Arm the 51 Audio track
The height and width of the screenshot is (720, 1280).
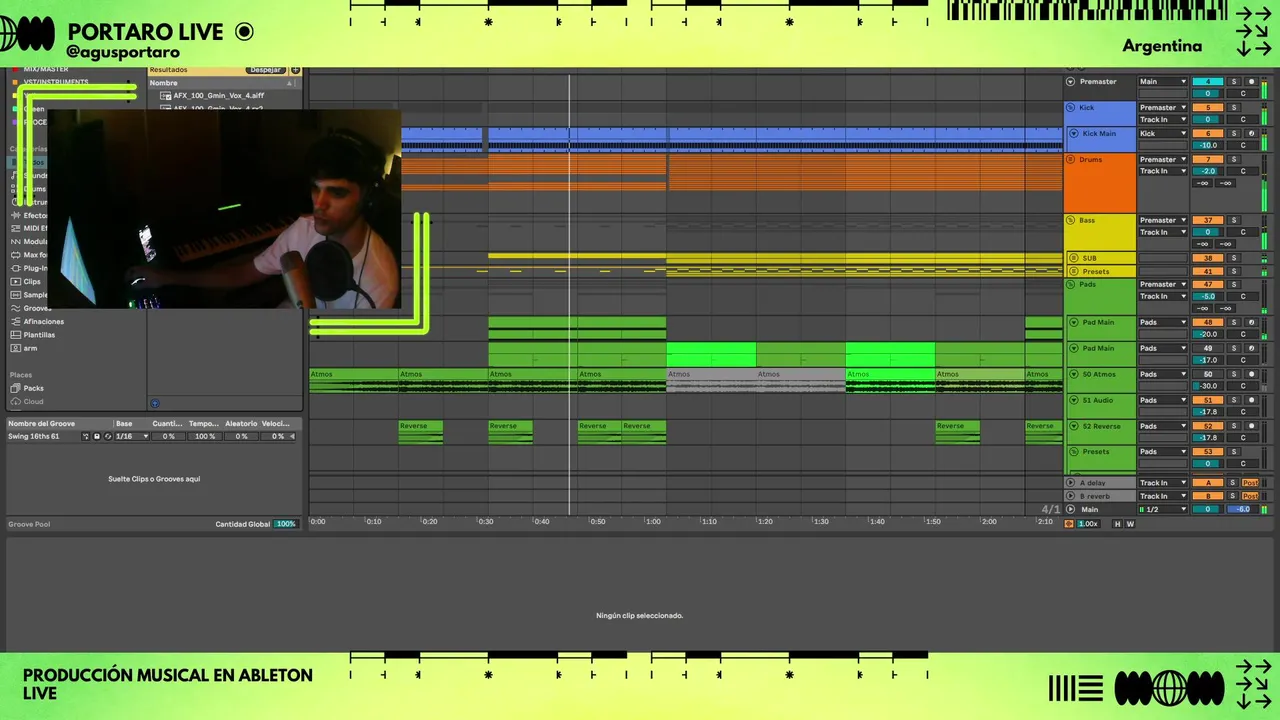click(x=1251, y=400)
